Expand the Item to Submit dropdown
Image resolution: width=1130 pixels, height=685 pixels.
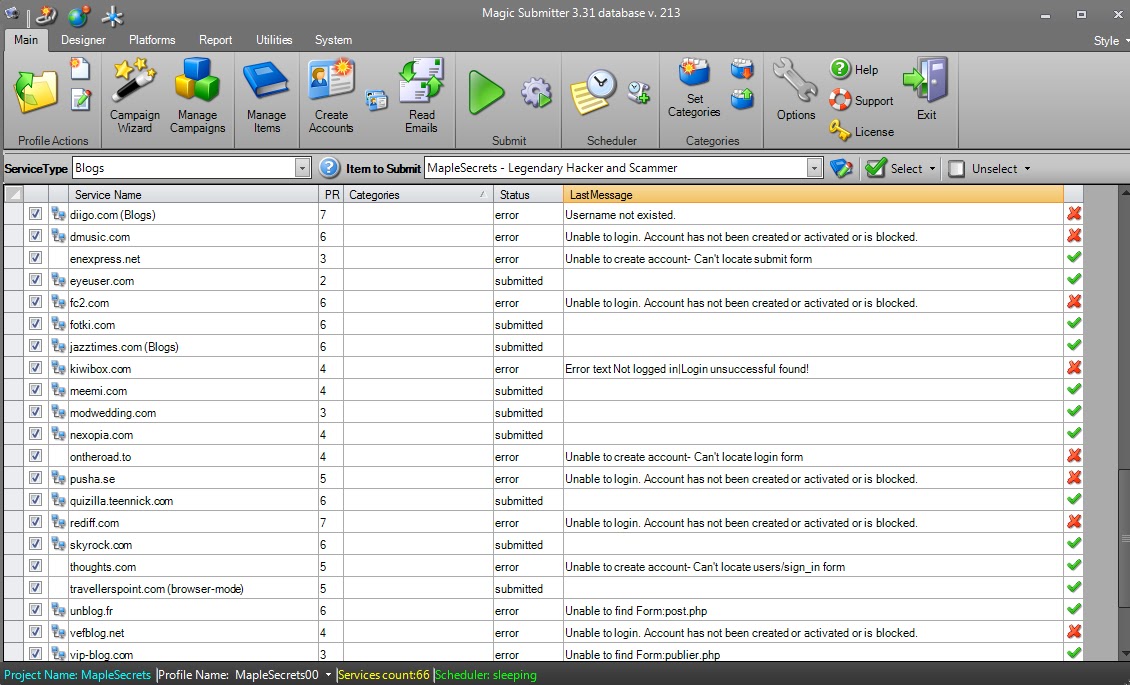(814, 168)
